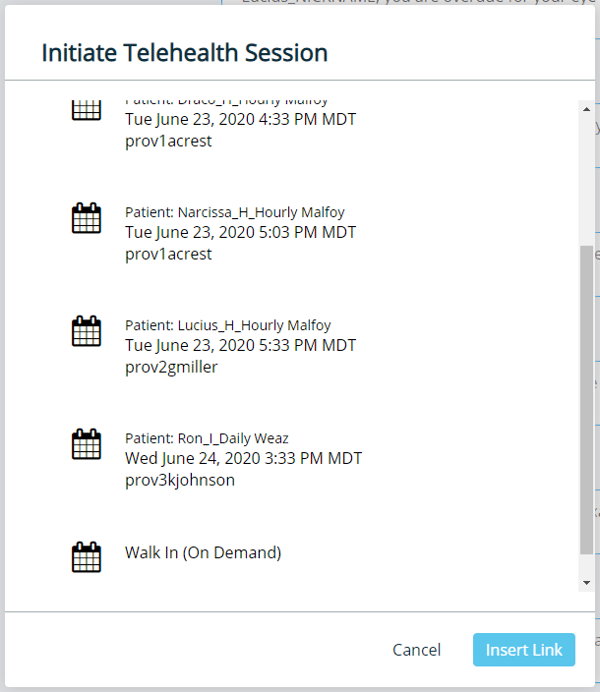Pick the Wed June 24, 3:33 PM appointment
This screenshot has height=692, width=600.
(x=243, y=458)
